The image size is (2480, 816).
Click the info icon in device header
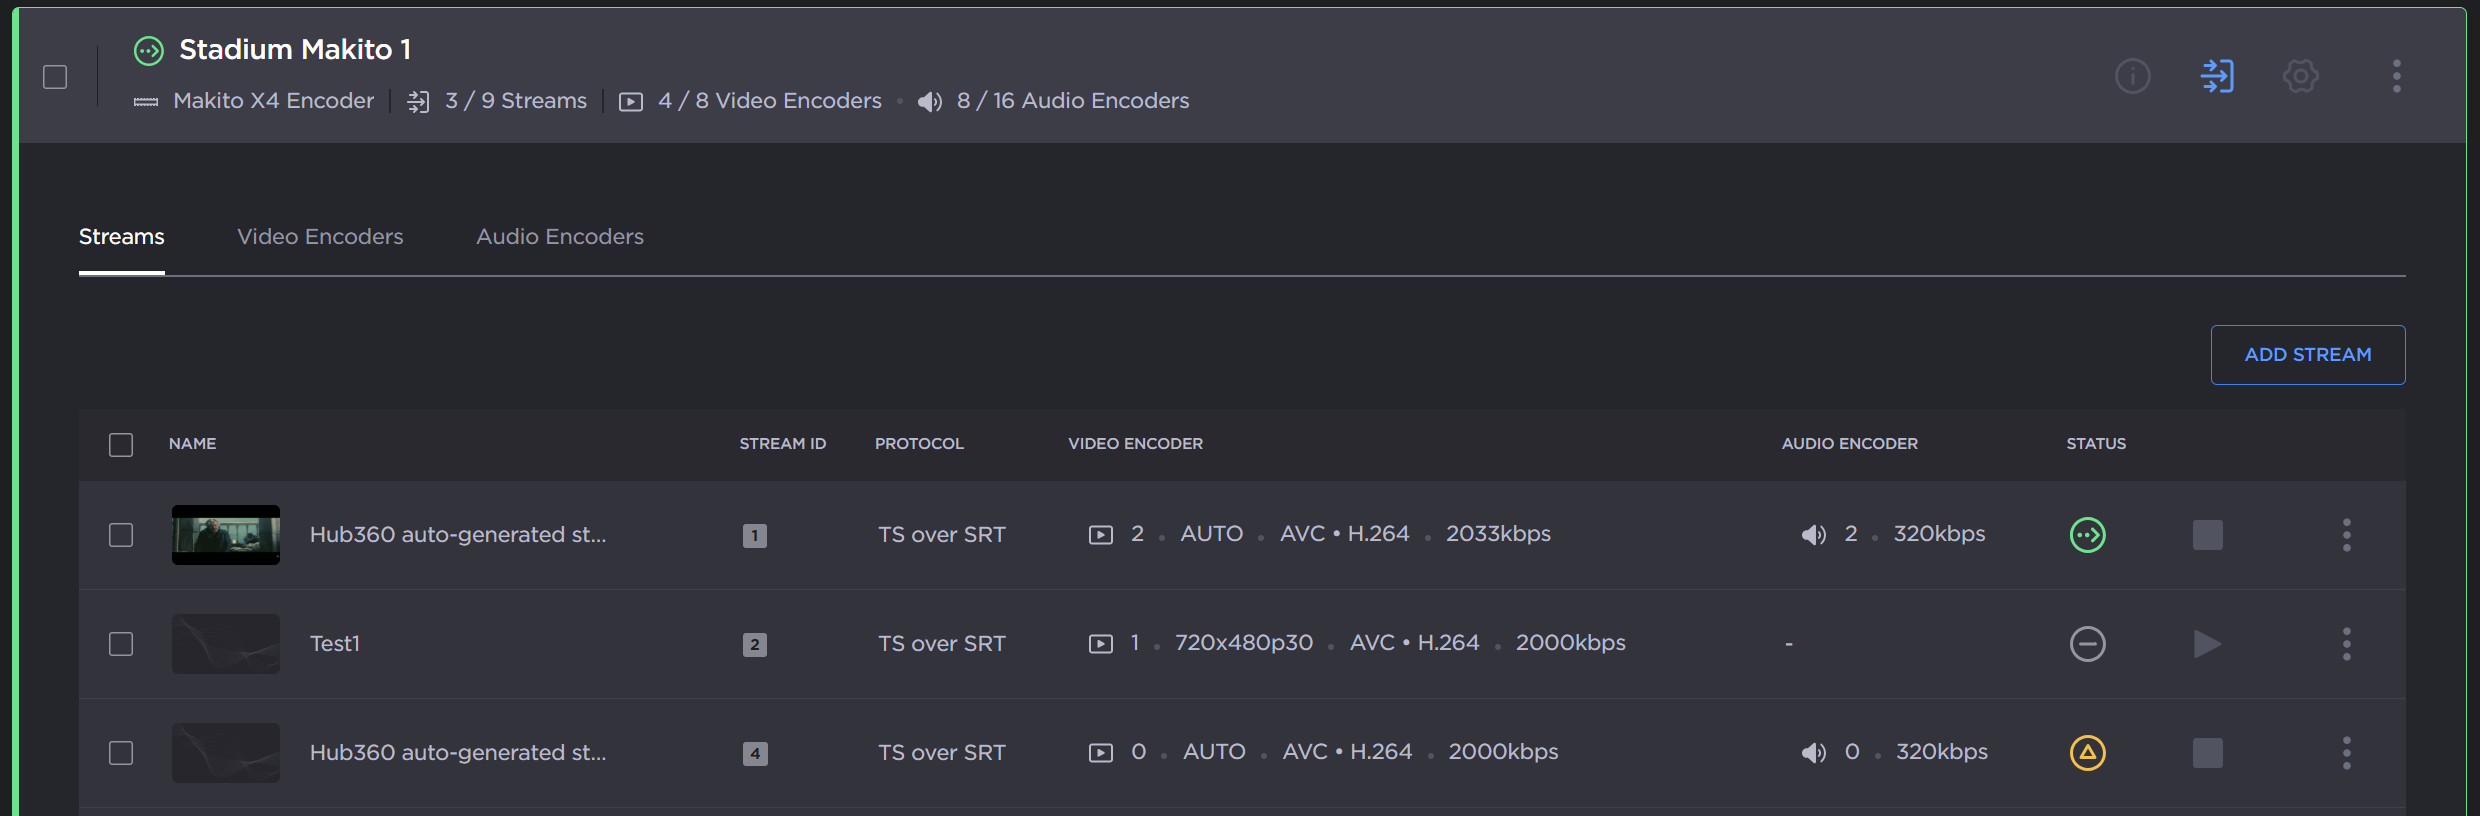click(x=2132, y=76)
